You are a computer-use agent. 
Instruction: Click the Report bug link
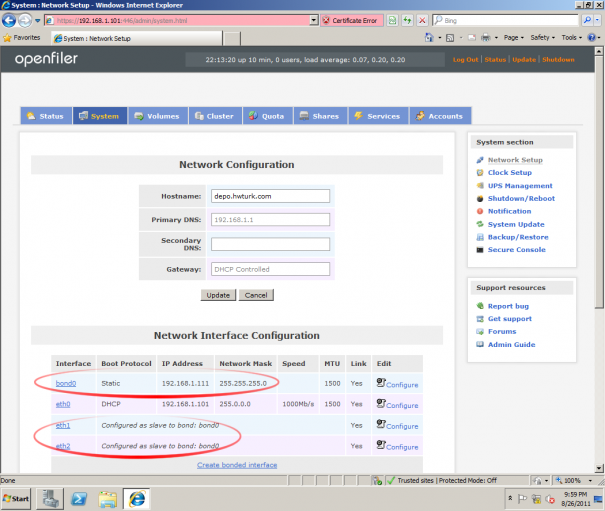pyautogui.click(x=508, y=306)
